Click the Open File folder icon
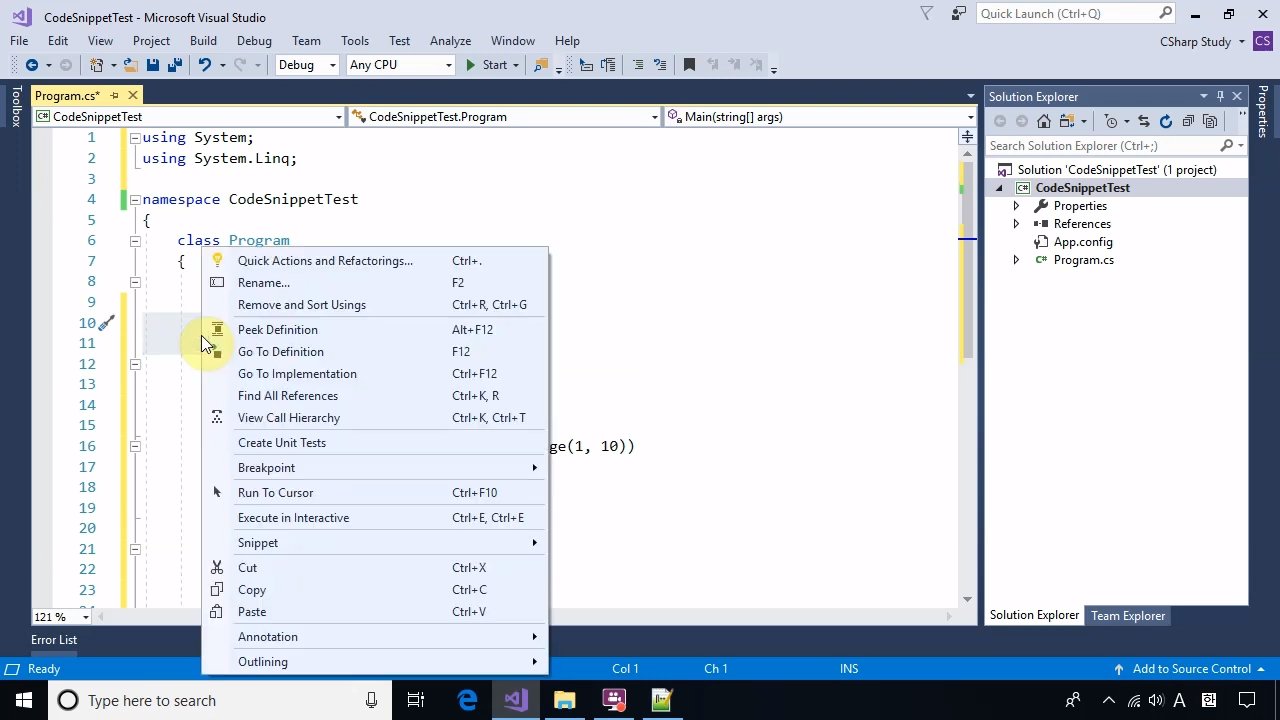The height and width of the screenshot is (720, 1280). tap(130, 65)
